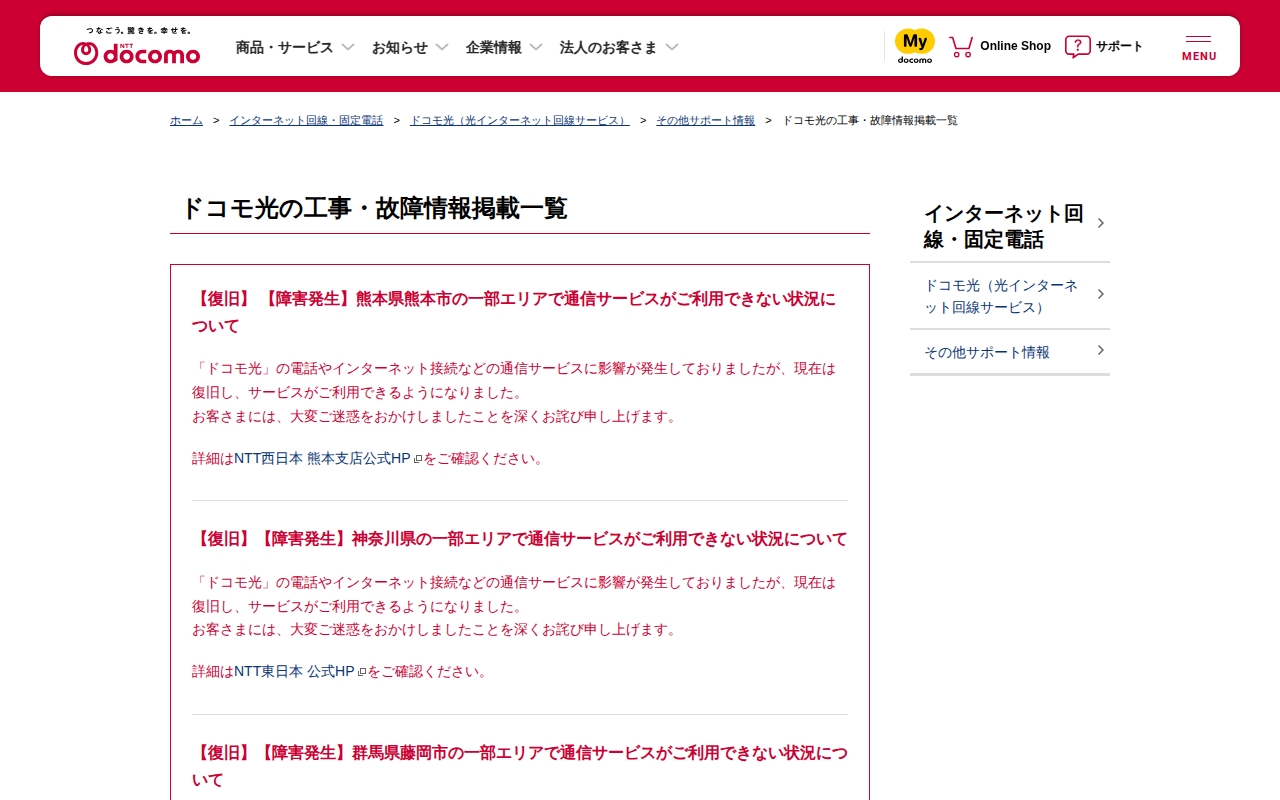Viewport: 1280px width, 800px height.
Task: Click chevron beside ドコモ光 sidebar item
Action: point(1100,294)
